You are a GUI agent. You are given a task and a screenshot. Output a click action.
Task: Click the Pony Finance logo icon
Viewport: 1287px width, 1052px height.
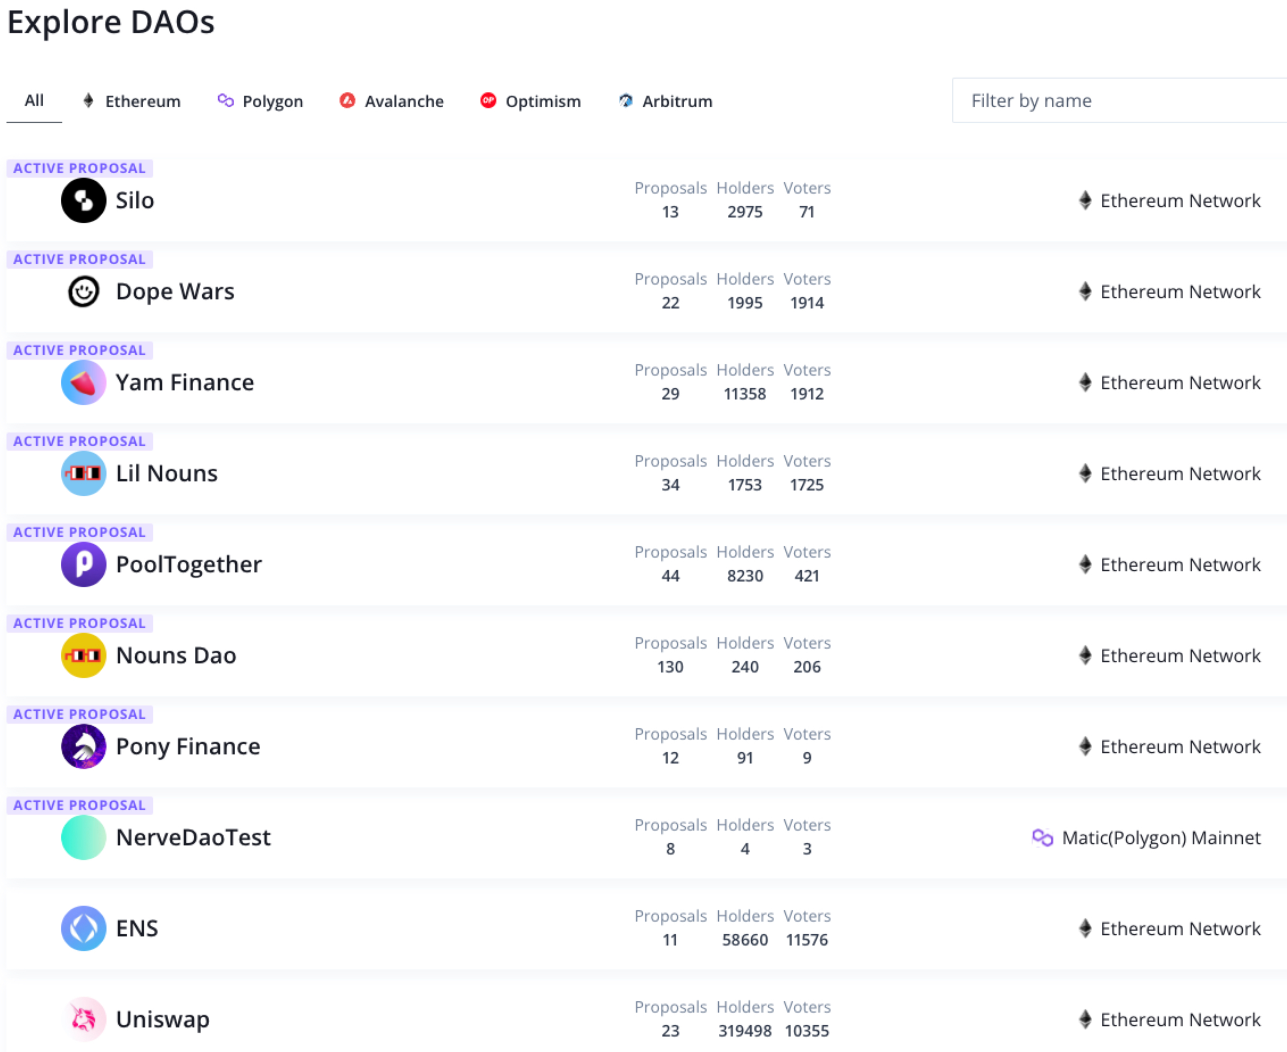tap(84, 747)
